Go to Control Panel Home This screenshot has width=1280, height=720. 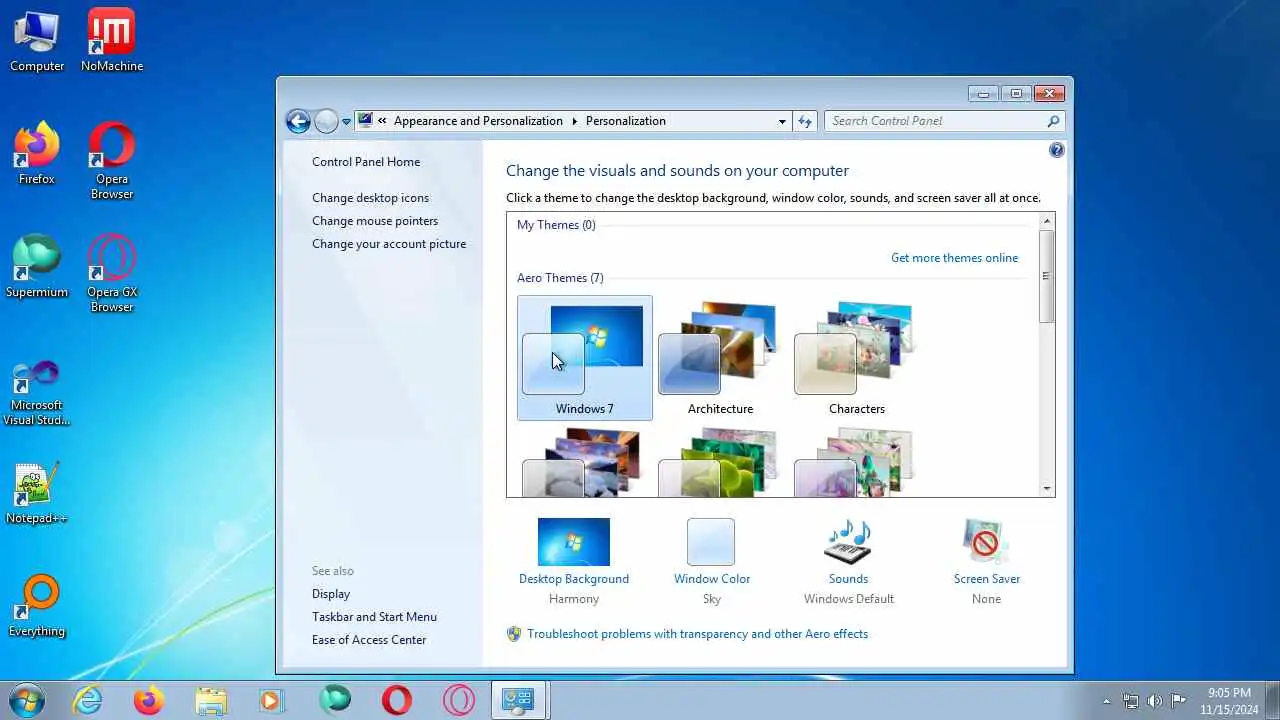366,162
